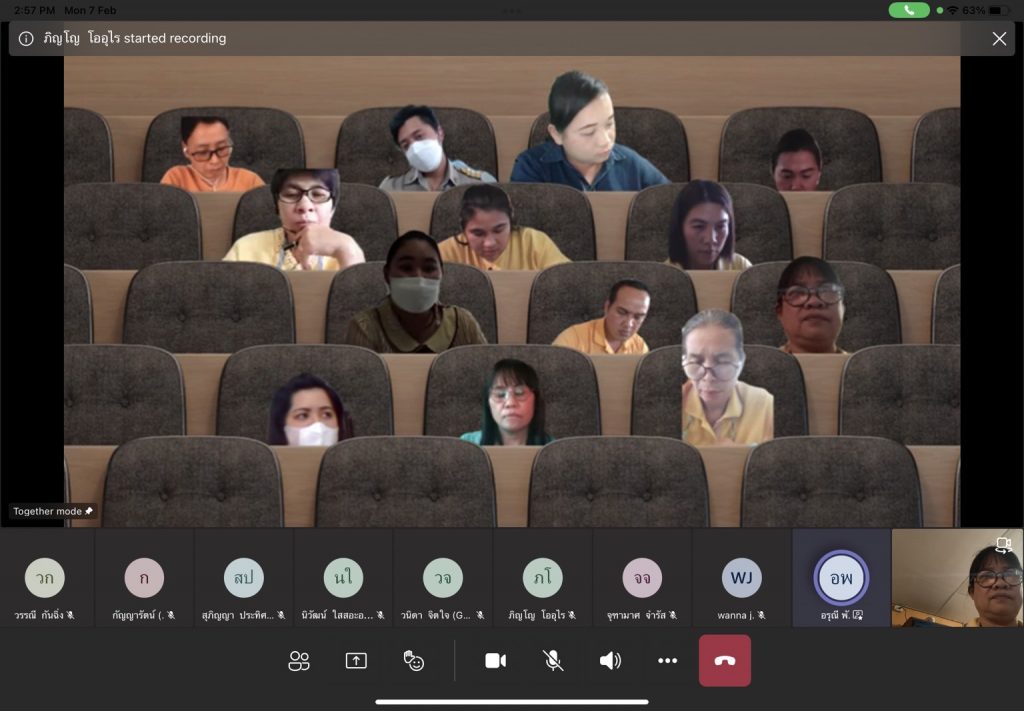Select participant avatar สป
This screenshot has width=1024, height=711.
(244, 578)
